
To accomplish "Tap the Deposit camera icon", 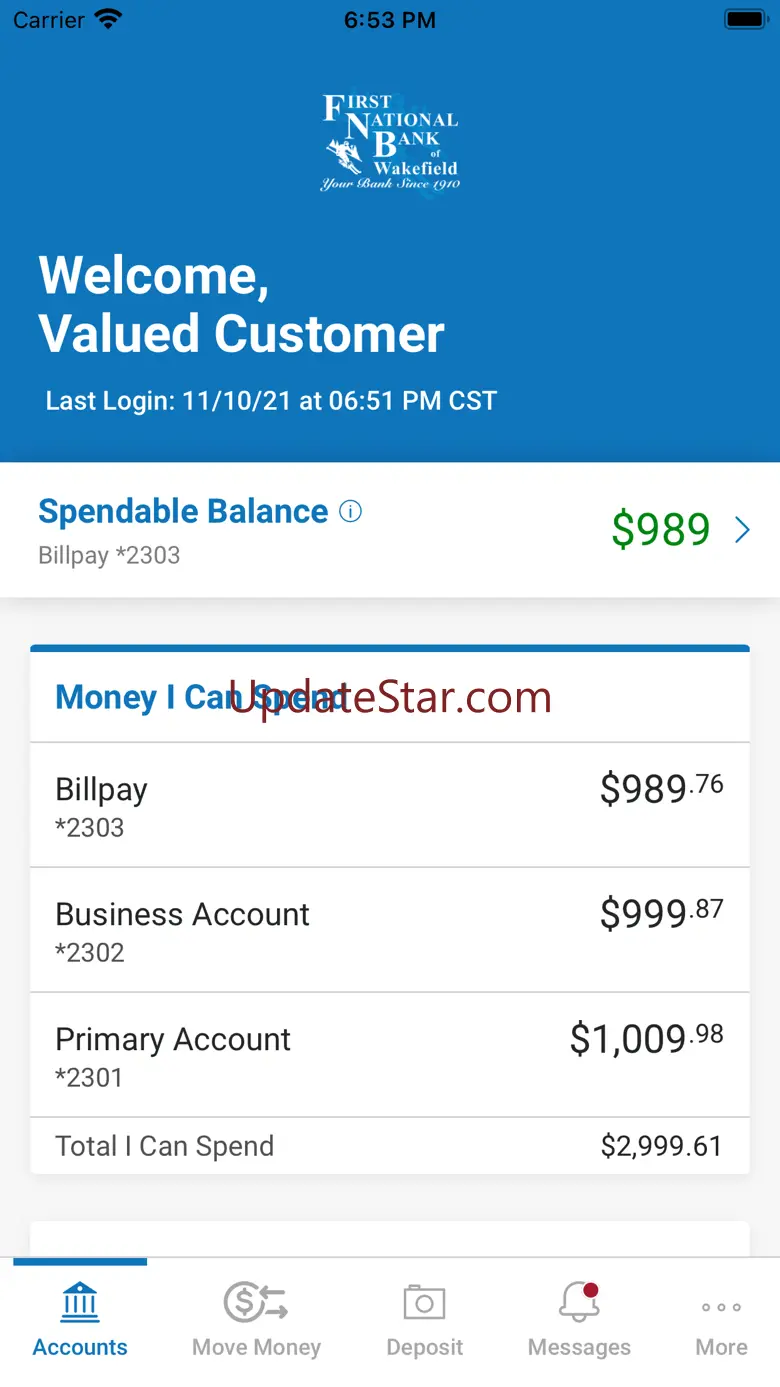I will tap(424, 1303).
